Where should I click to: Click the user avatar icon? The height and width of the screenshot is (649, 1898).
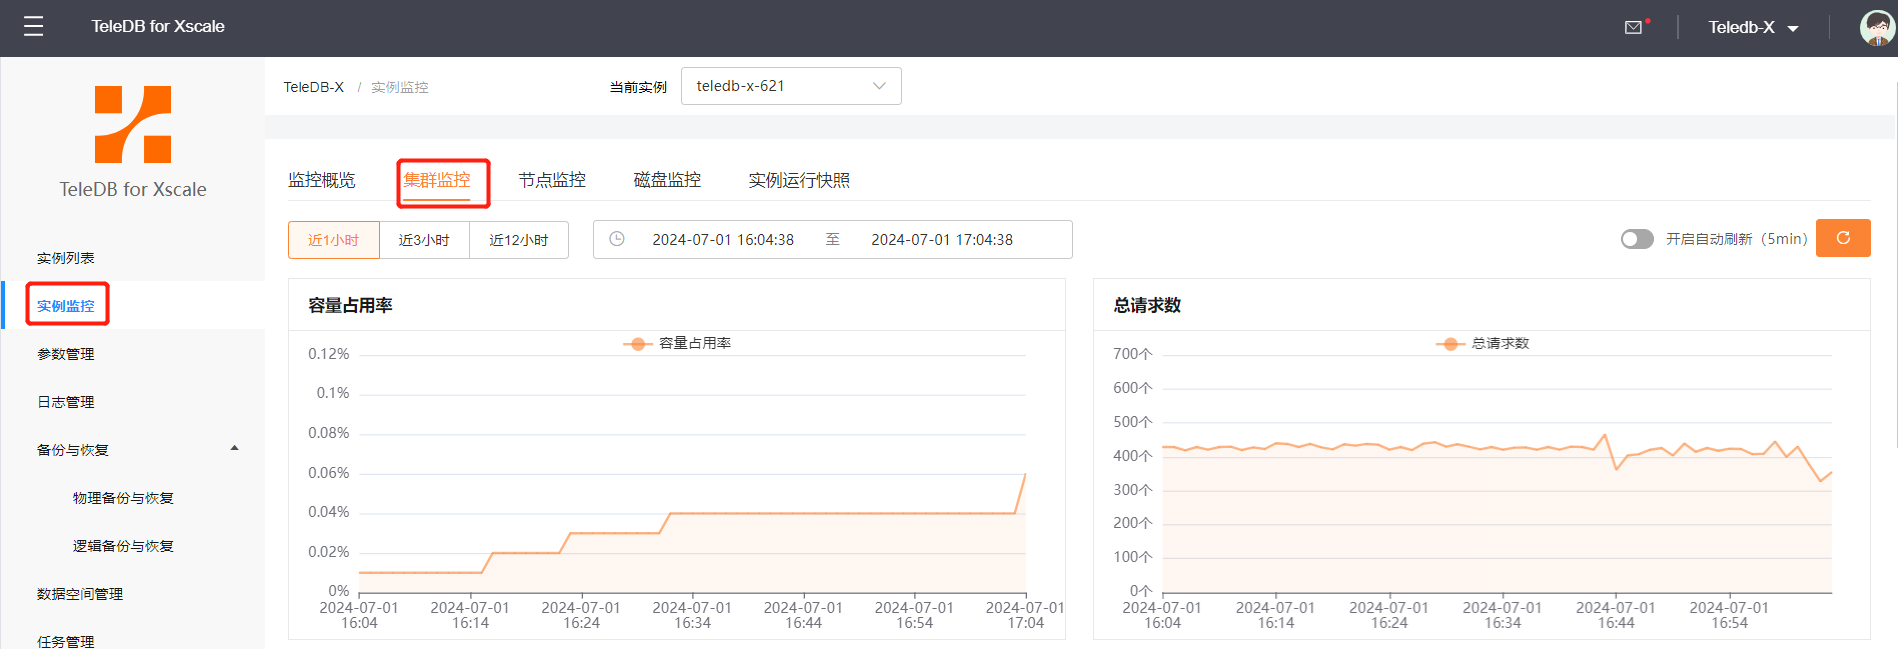(x=1876, y=28)
